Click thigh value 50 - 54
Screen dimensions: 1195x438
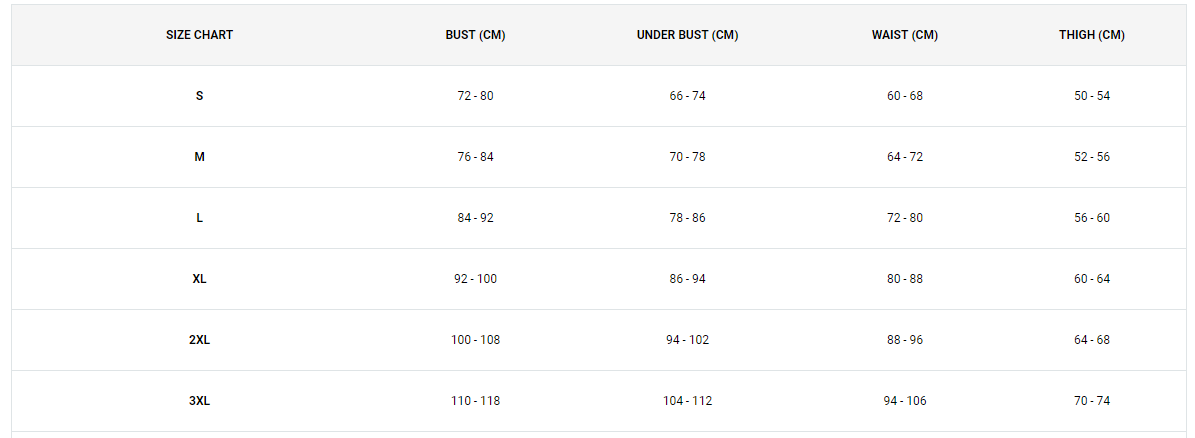point(1092,96)
